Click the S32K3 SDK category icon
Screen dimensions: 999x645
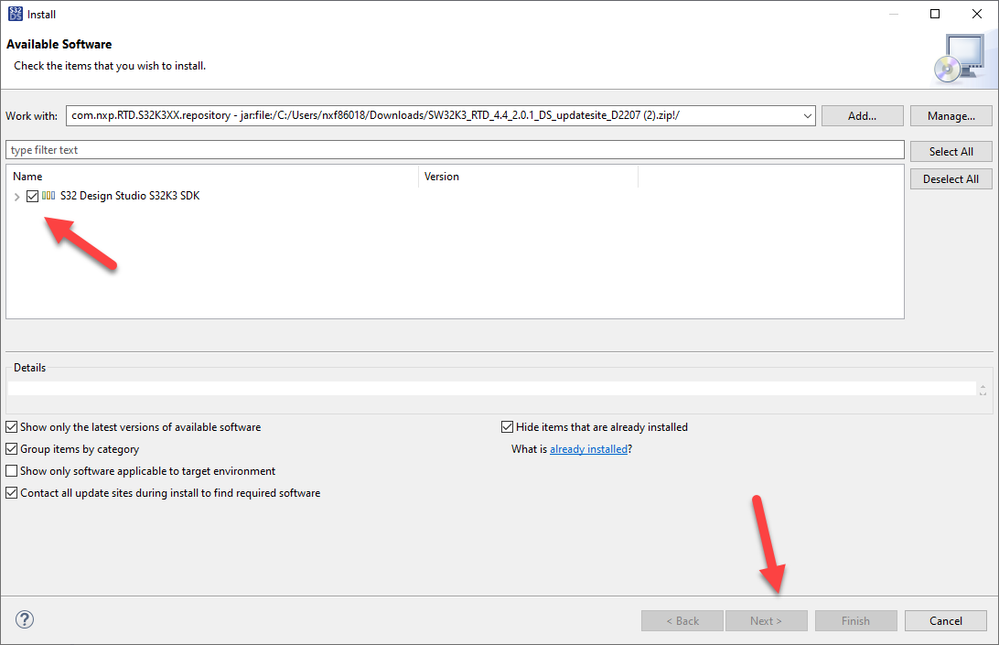pyautogui.click(x=48, y=196)
